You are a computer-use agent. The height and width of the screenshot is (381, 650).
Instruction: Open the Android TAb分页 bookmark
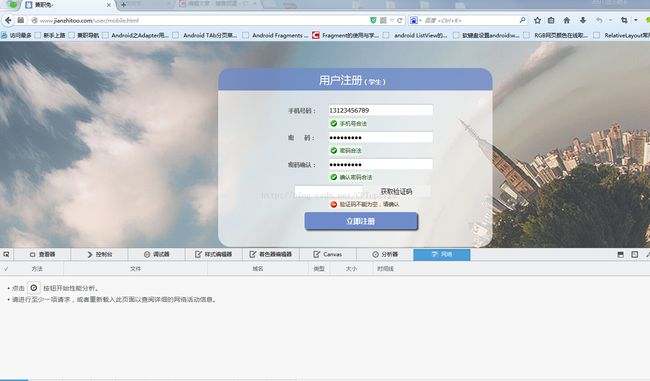tap(205, 35)
